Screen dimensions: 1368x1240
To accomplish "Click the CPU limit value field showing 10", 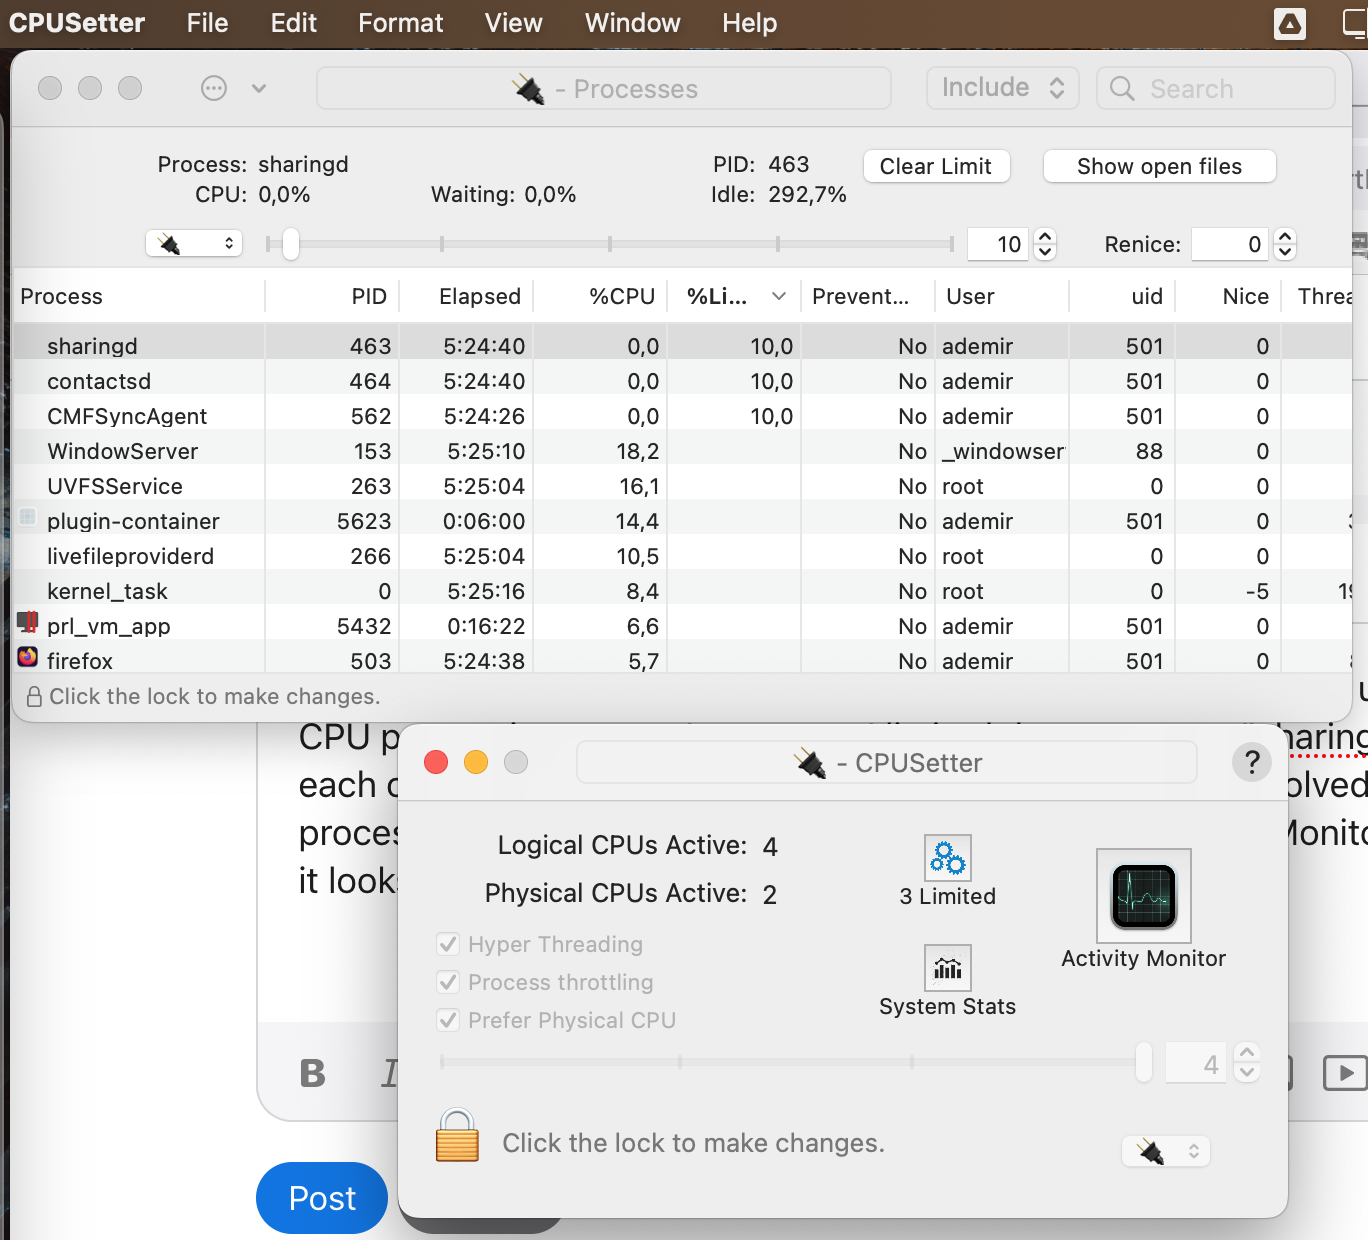I will [x=999, y=244].
